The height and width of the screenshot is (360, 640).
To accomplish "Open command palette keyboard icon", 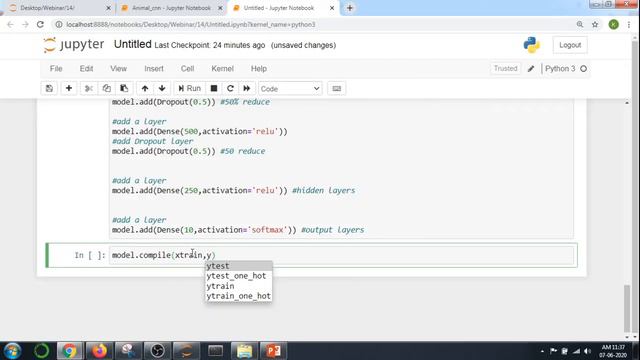I will coord(336,89).
